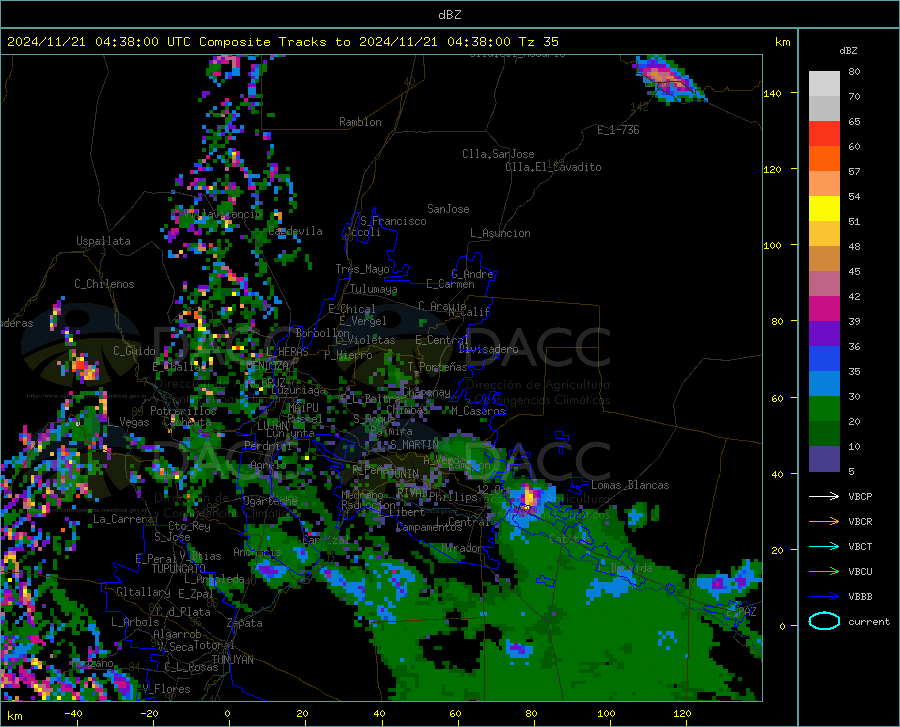This screenshot has width=900, height=727.
Task: Click the storm cell east of C_Guido
Action: point(84,366)
